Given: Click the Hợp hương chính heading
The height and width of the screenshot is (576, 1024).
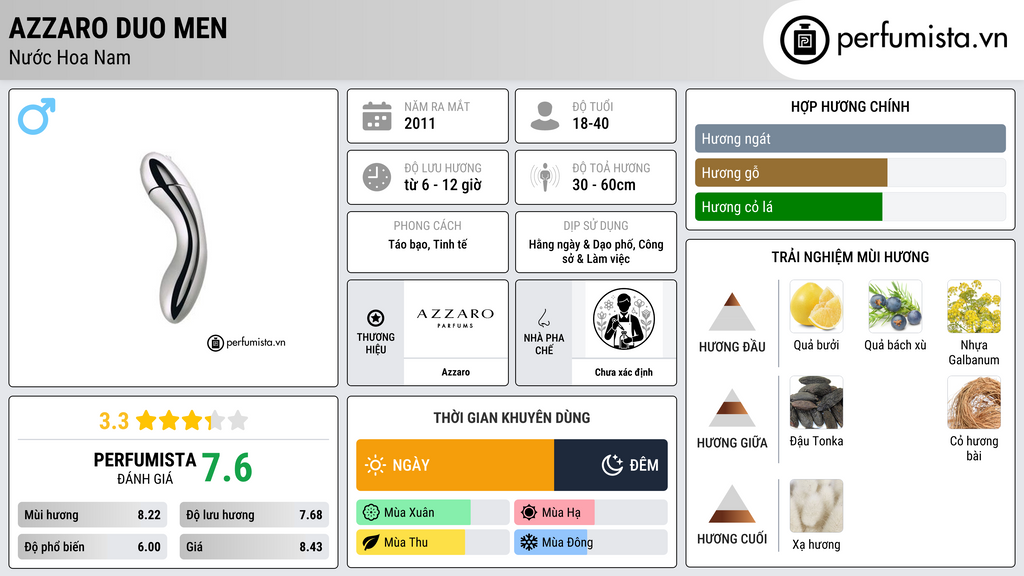Looking at the screenshot, I should coord(850,106).
